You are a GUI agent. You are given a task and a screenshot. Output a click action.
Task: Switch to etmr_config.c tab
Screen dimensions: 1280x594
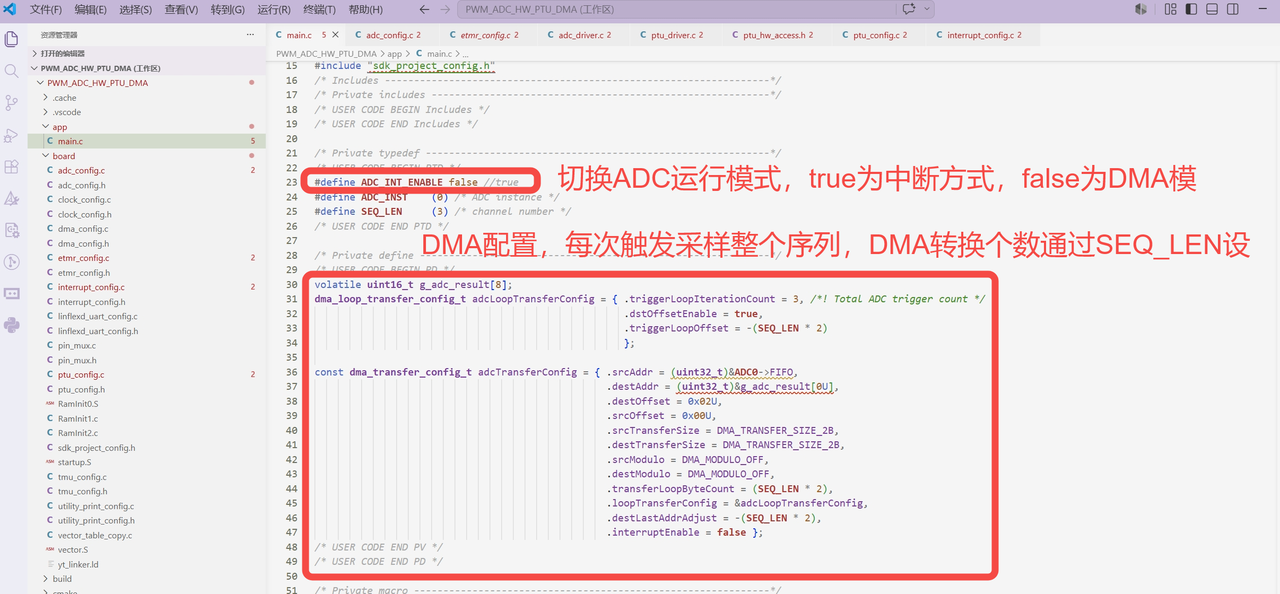coord(488,35)
